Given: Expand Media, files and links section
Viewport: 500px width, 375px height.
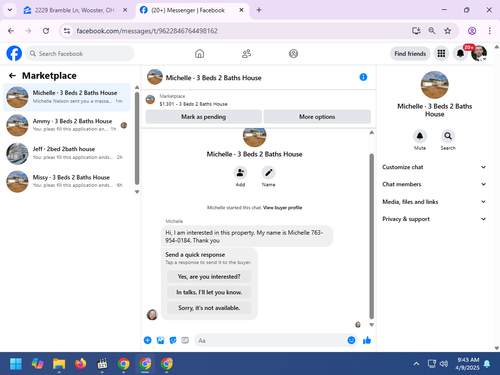Looking at the screenshot, I should click(434, 202).
